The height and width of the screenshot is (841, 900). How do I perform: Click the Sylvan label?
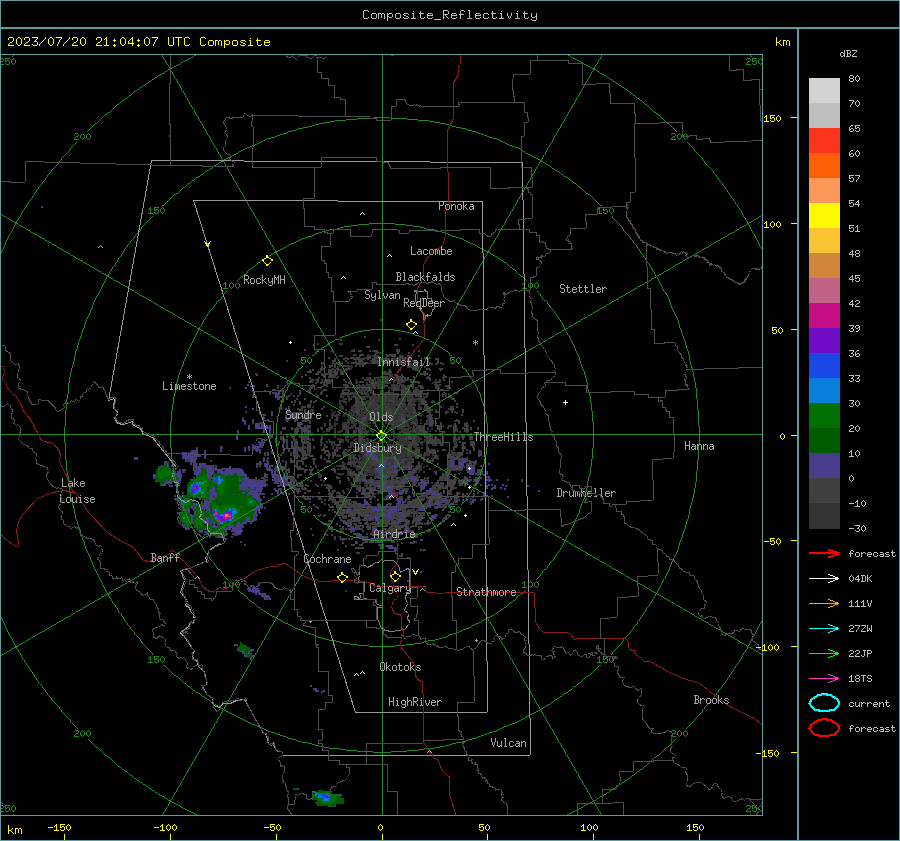[382, 295]
